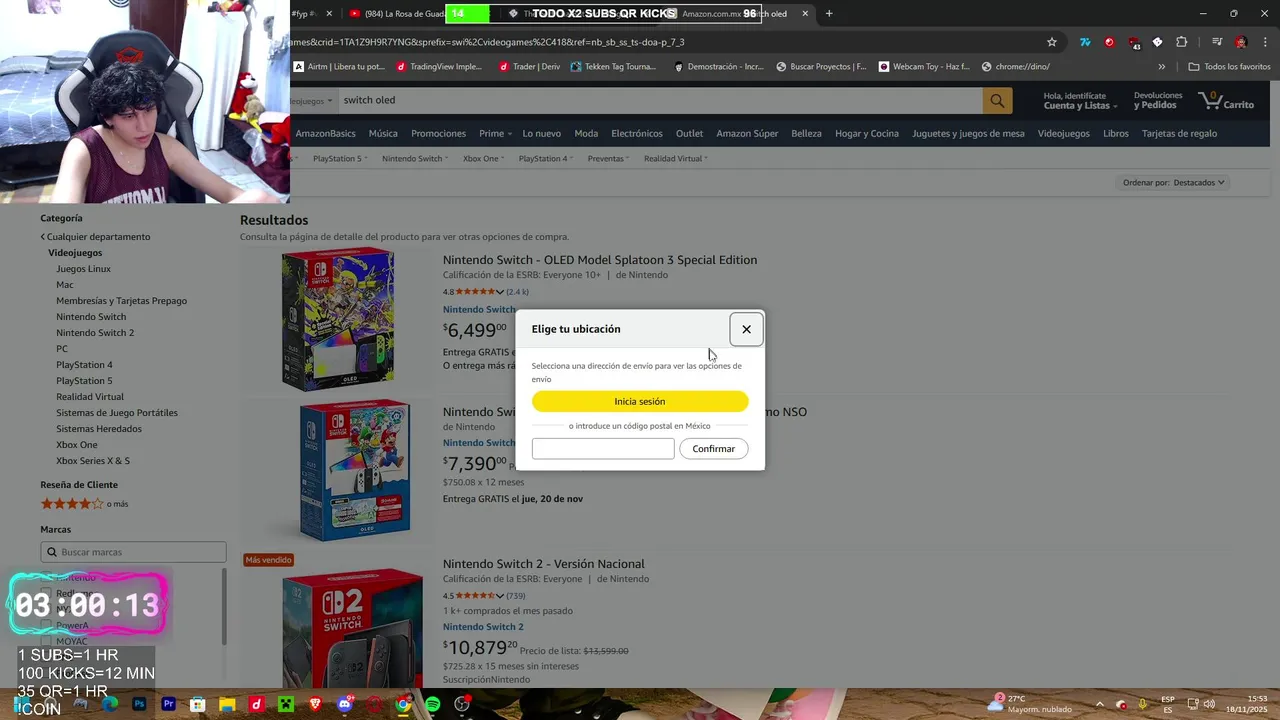Go back to Cualquier departamento

click(x=96, y=237)
